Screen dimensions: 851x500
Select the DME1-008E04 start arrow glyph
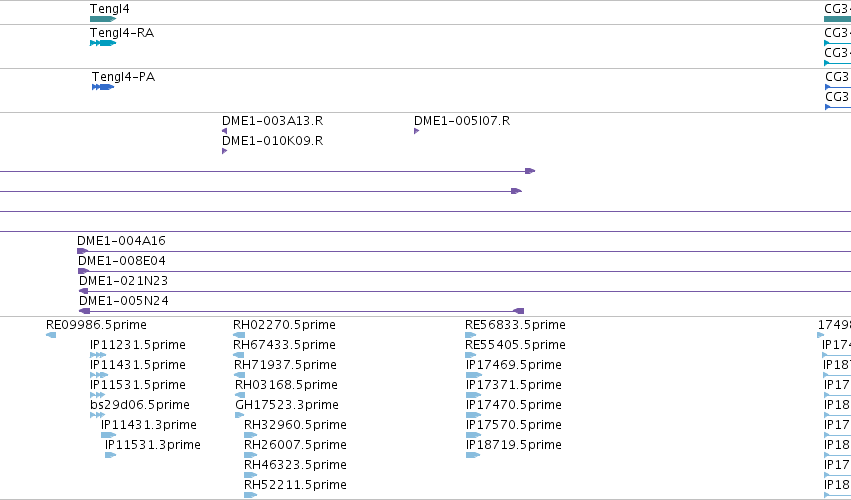[x=83, y=271]
